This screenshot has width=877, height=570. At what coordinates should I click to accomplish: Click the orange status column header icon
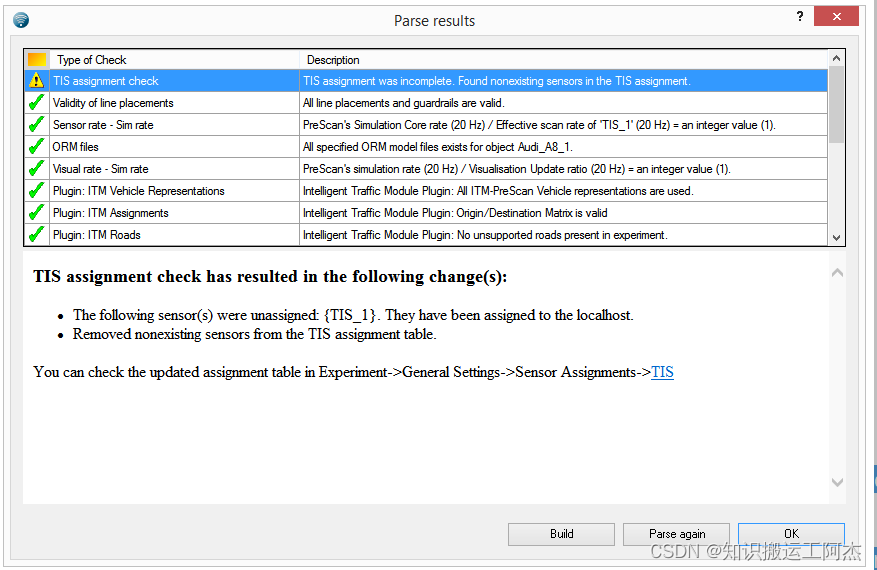(x=37, y=59)
